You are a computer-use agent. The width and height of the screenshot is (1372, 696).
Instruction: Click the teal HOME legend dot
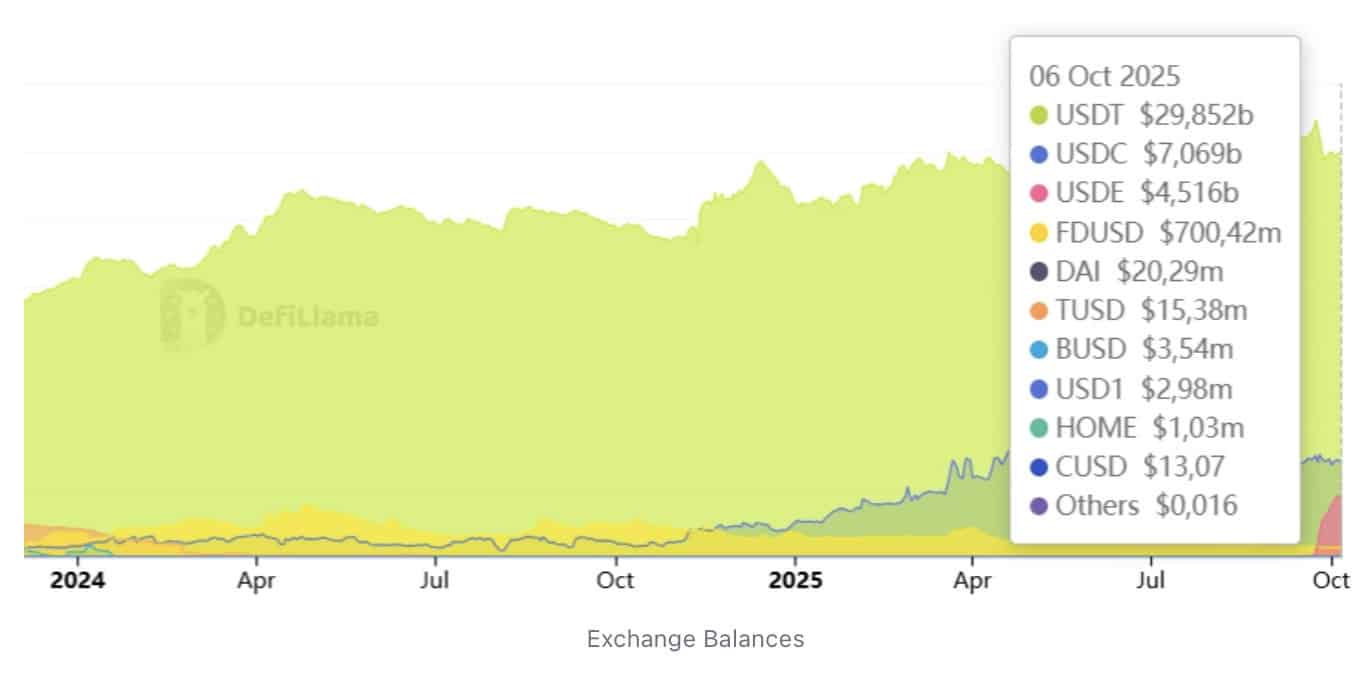1038,428
